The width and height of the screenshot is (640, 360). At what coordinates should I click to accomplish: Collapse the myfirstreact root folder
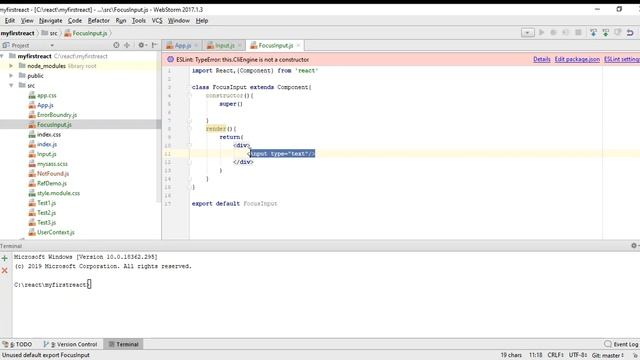point(2,56)
